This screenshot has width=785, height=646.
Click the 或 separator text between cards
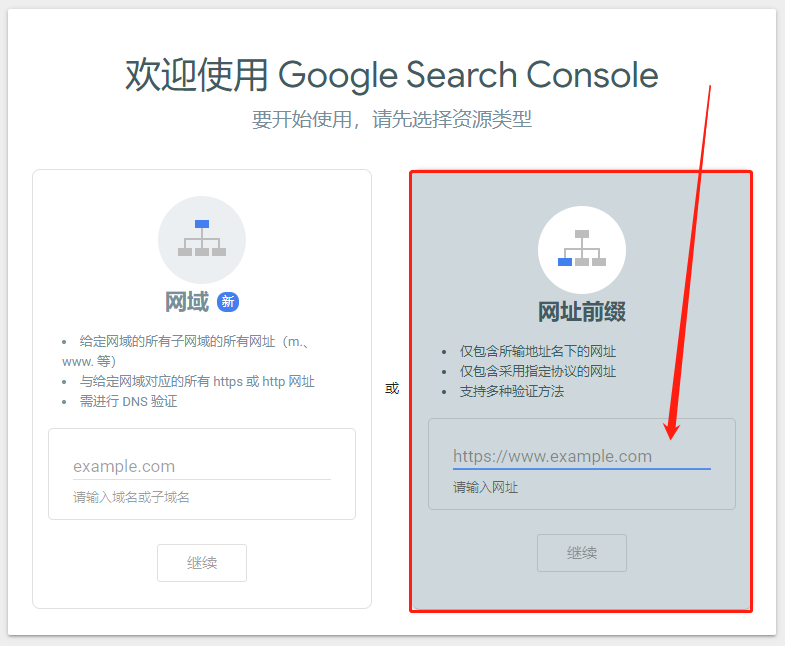click(x=392, y=388)
